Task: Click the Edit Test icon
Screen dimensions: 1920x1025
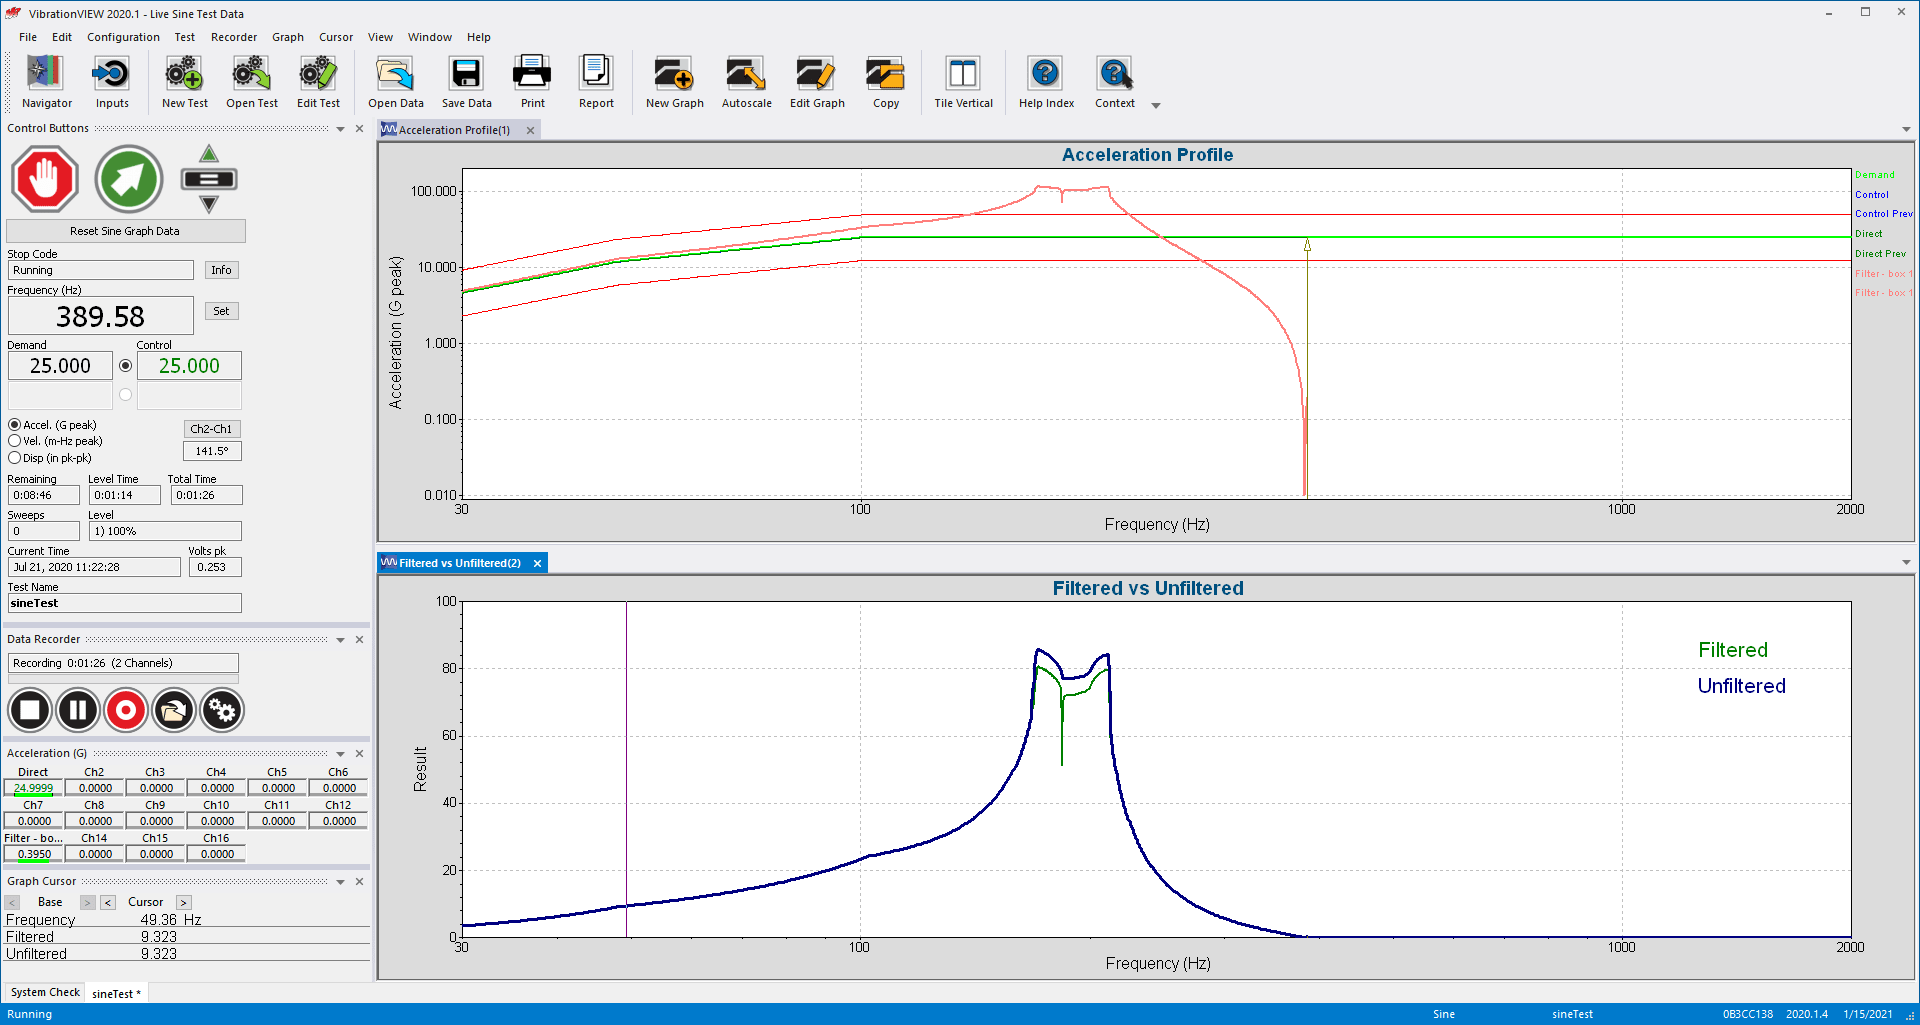Action: click(318, 82)
